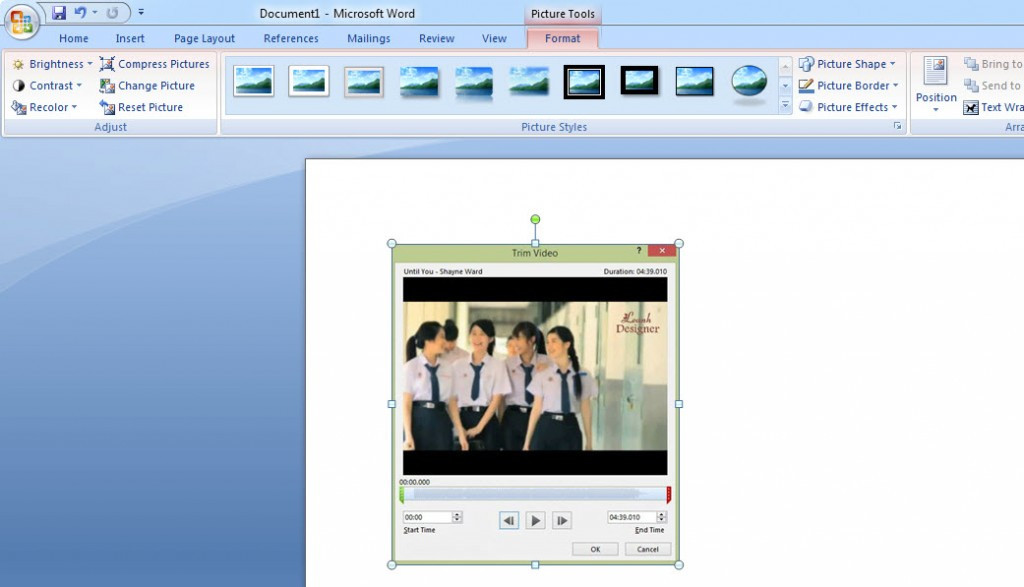Open the Customize Quick Access Toolbar dropdown
The image size is (1024, 587).
coord(141,12)
